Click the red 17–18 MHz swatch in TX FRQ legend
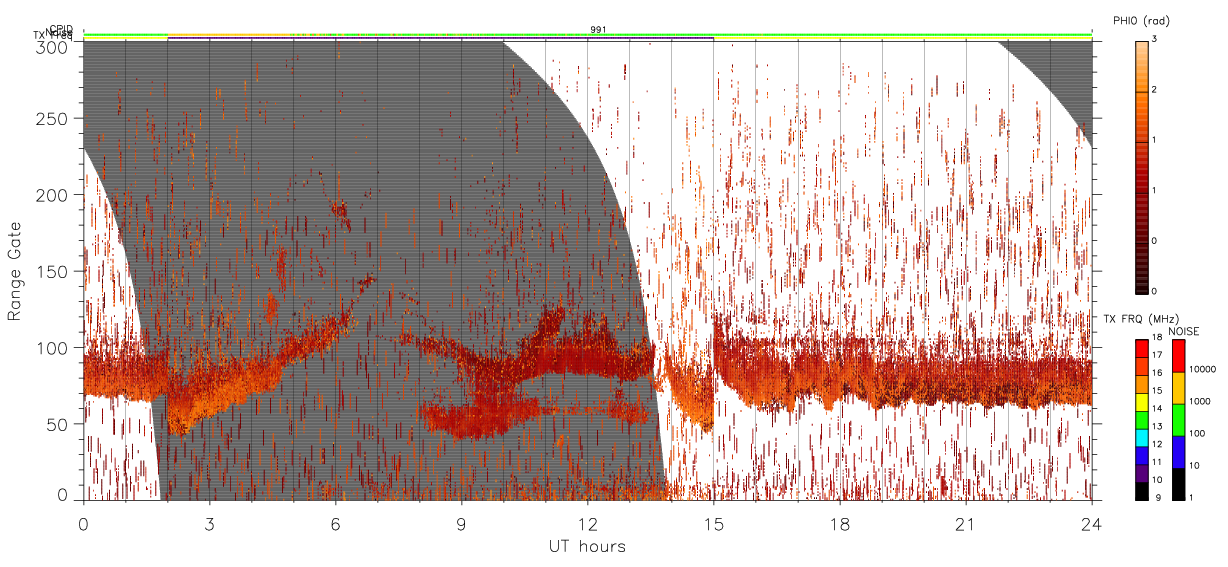 pos(1142,348)
